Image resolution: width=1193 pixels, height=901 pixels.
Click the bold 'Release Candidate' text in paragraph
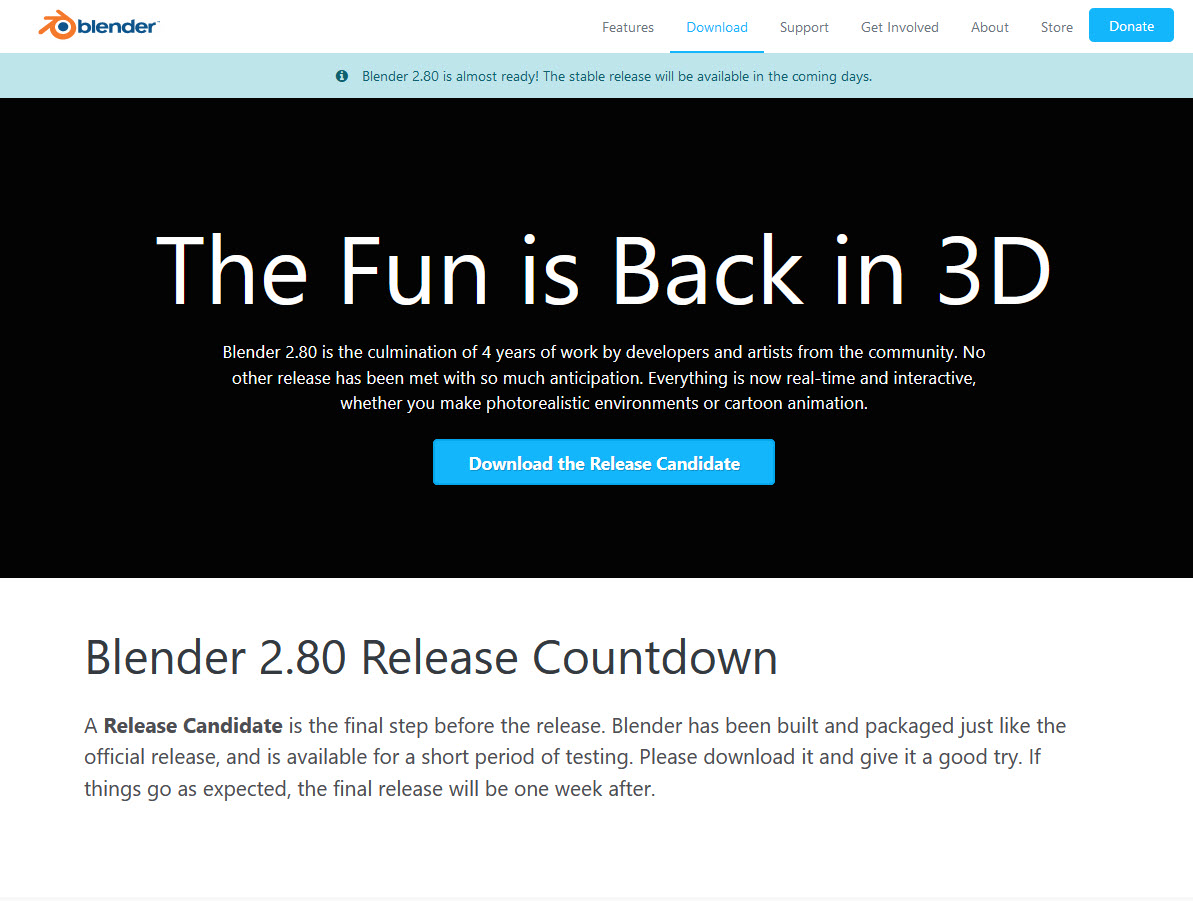193,726
